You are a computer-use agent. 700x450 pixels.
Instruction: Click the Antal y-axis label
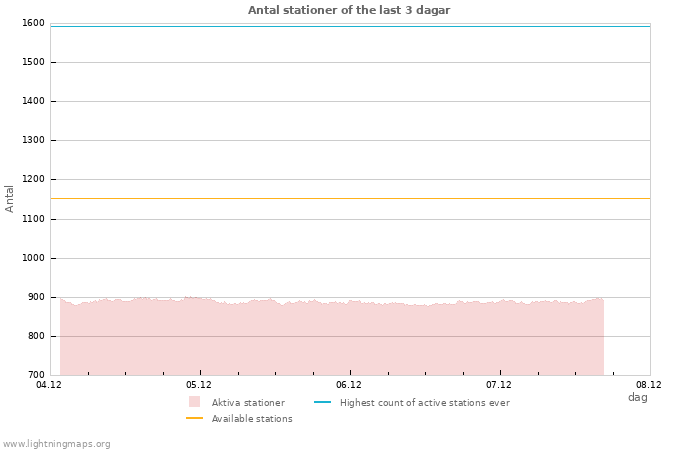(x=10, y=198)
